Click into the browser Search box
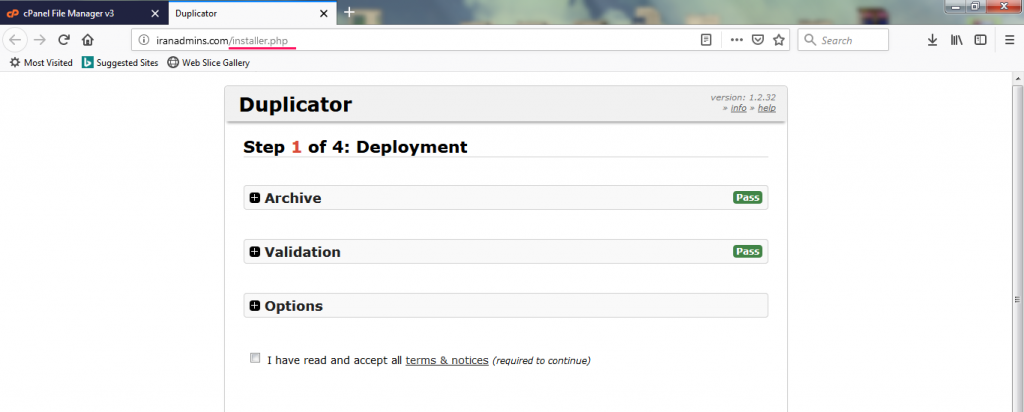The image size is (1024, 412). [843, 40]
